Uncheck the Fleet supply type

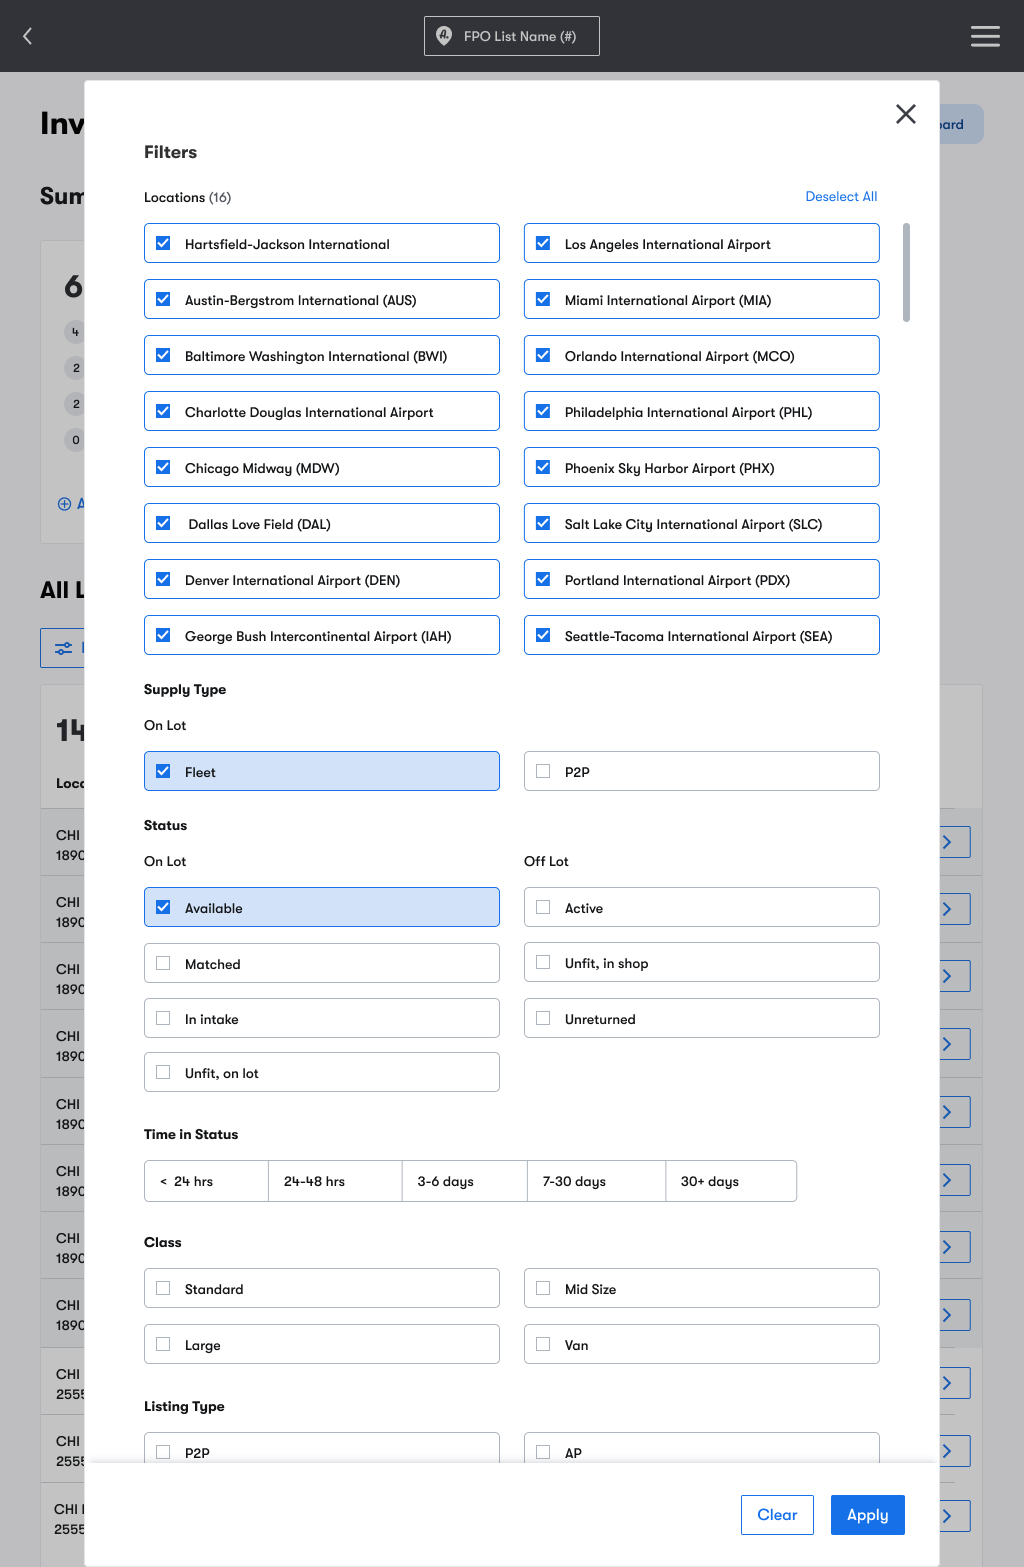(322, 771)
